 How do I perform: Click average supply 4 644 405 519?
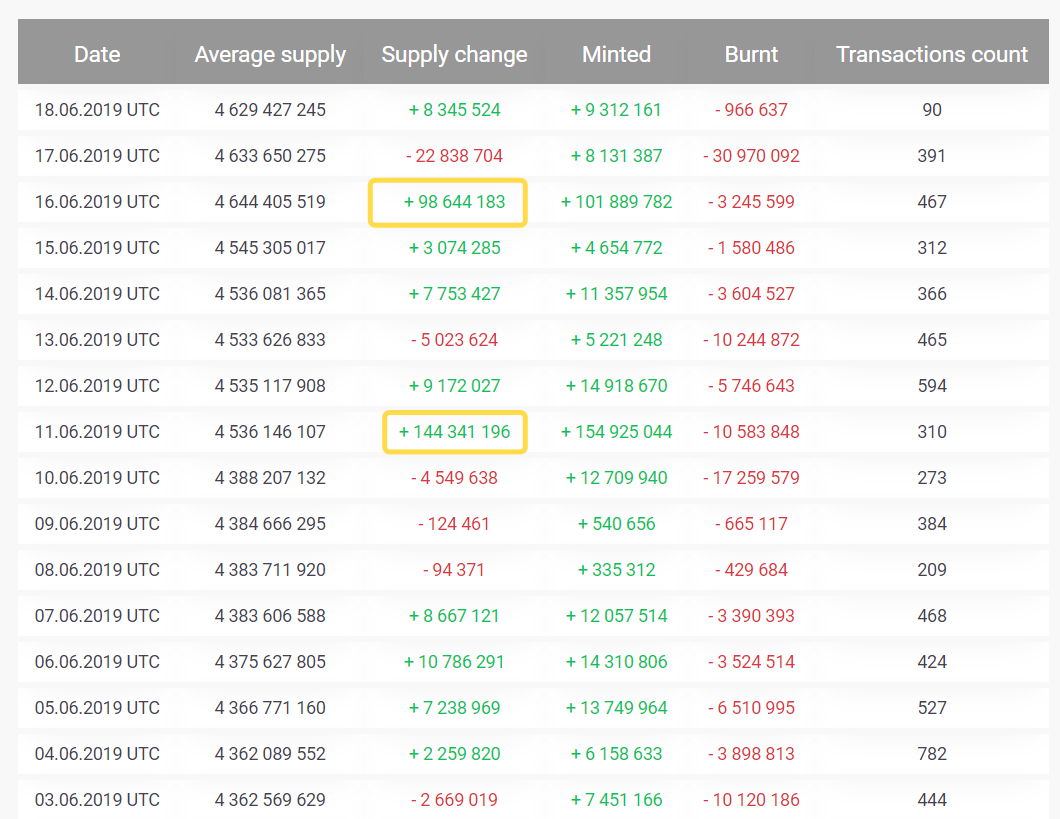(x=270, y=201)
